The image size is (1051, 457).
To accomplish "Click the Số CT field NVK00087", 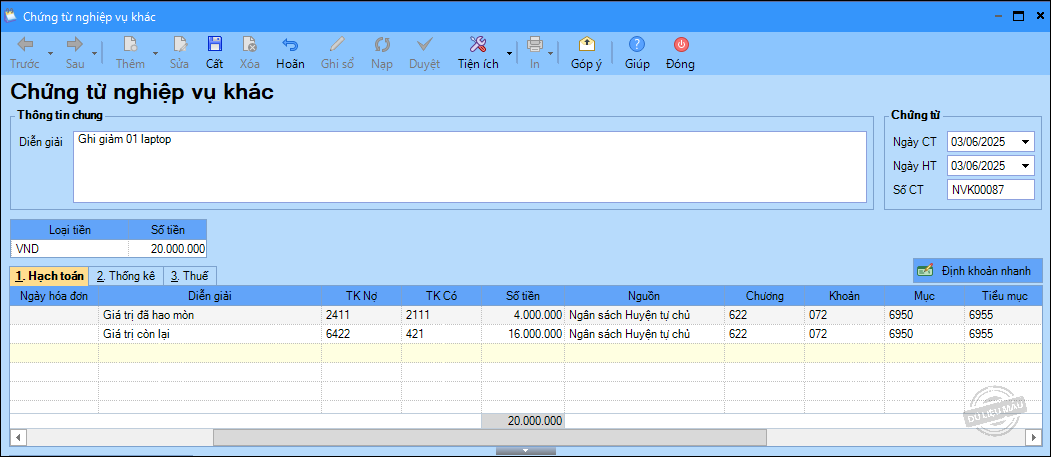I will [990, 190].
